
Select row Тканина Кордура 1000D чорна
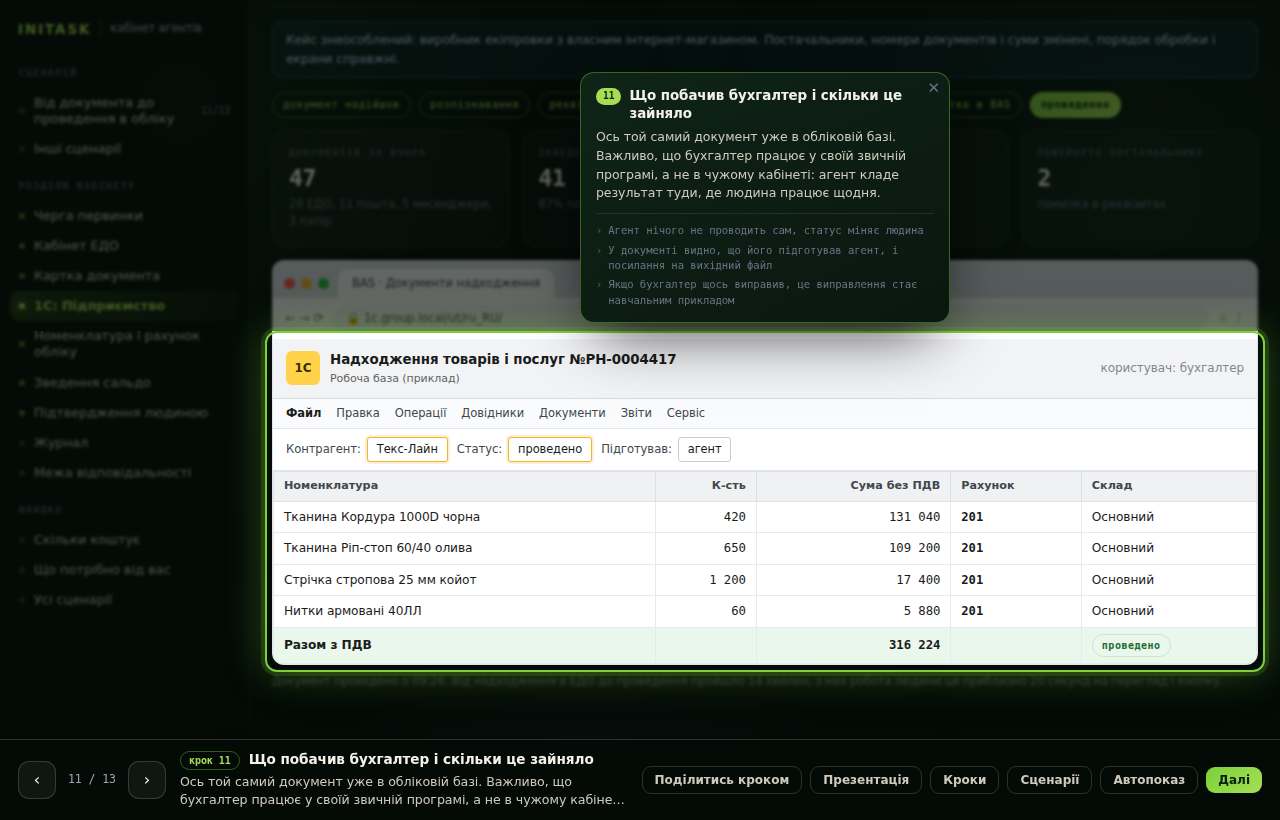(765, 517)
